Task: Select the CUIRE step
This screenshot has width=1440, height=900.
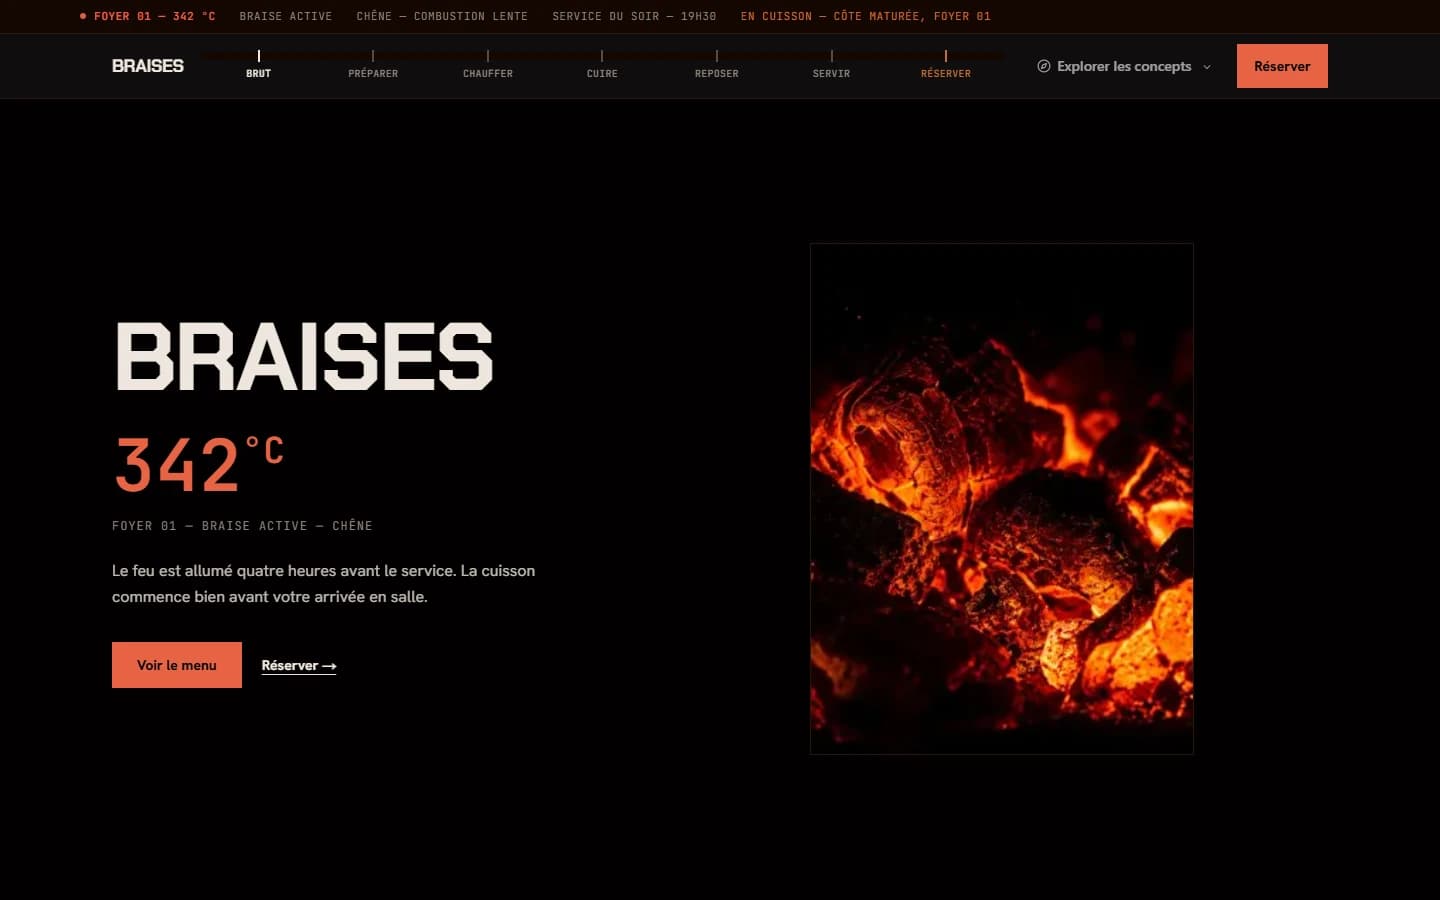Action: point(602,65)
